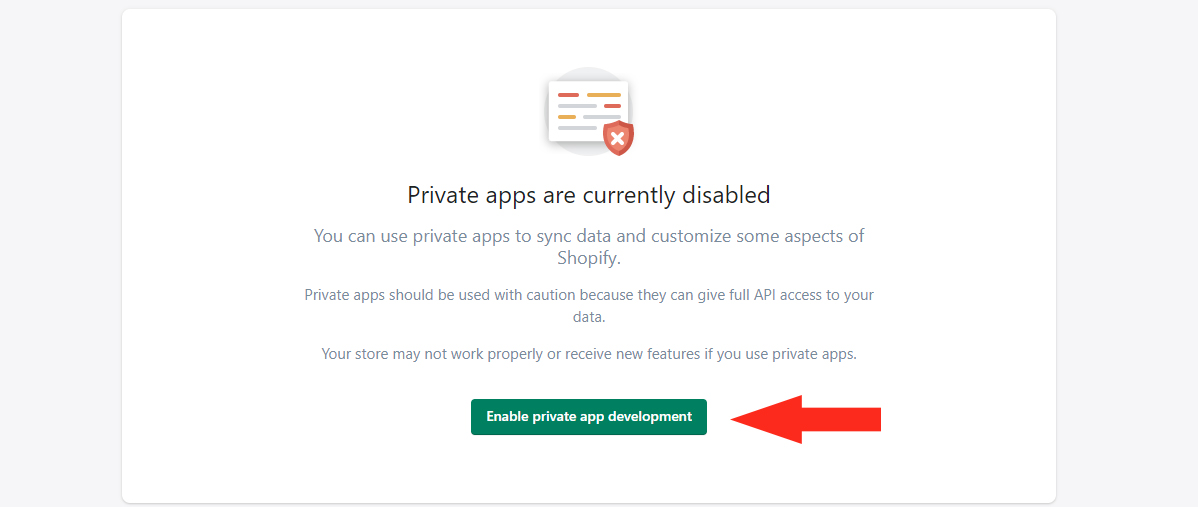Click the Enable private app development button
This screenshot has height=507, width=1198.
point(588,417)
